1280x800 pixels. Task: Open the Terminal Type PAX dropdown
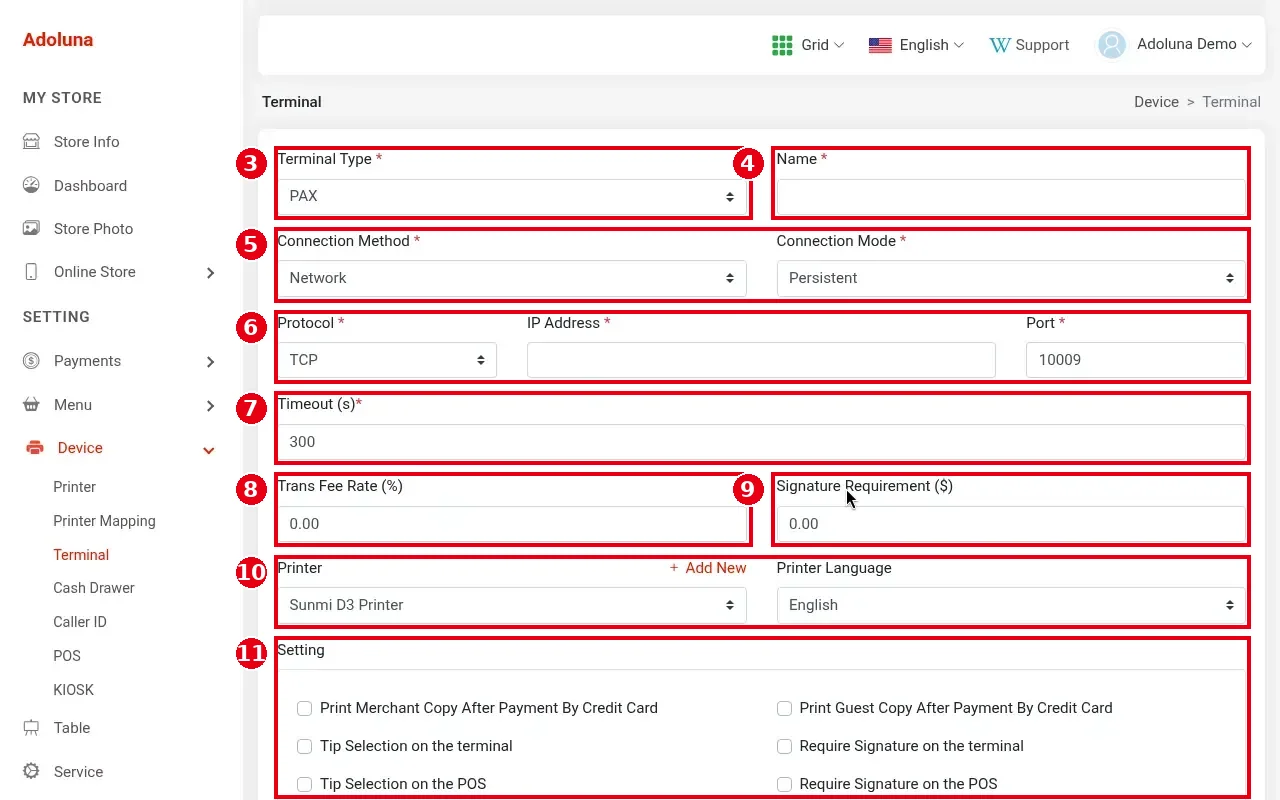(x=512, y=196)
